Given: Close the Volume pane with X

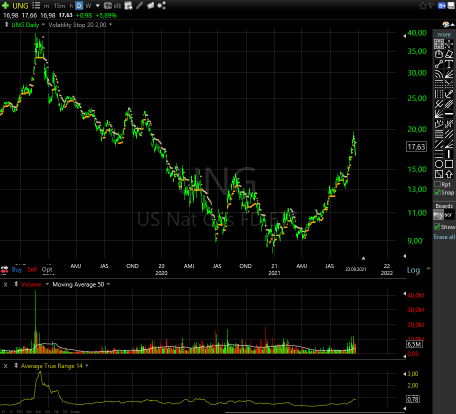Looking at the screenshot, I should [x=5, y=284].
